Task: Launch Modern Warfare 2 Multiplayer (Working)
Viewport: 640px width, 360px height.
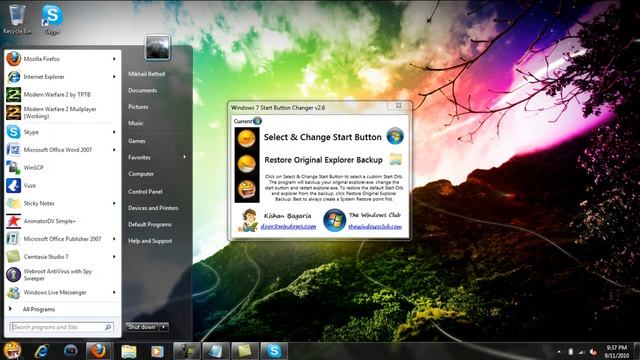Action: click(62, 112)
